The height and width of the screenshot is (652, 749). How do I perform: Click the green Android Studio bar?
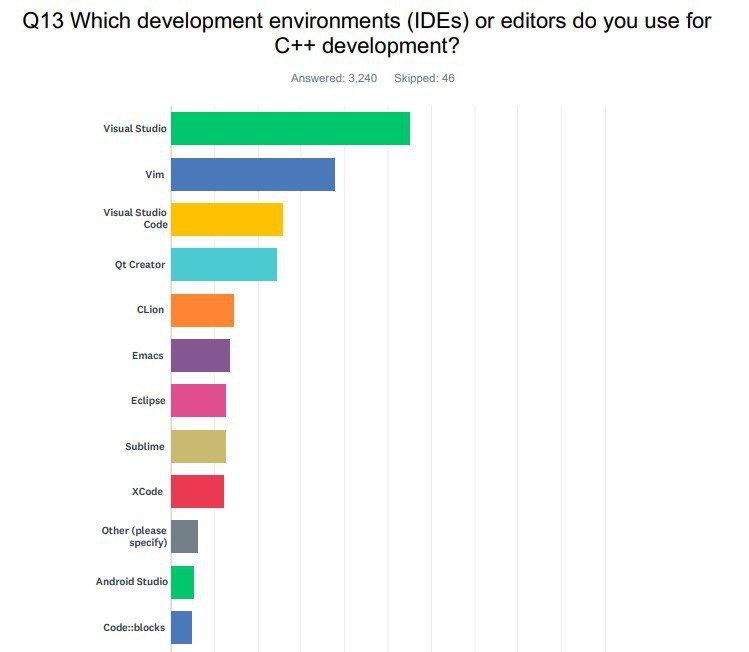[182, 582]
